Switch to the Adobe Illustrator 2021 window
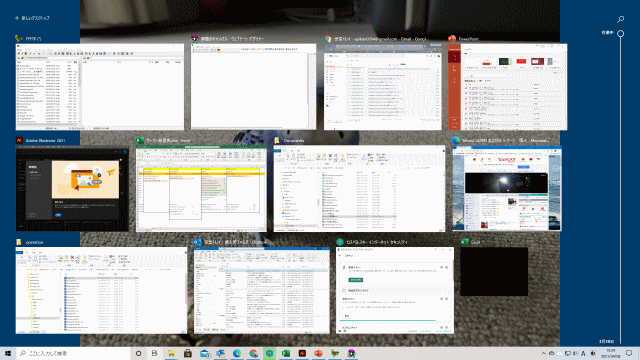The image size is (640, 360). pos(72,189)
